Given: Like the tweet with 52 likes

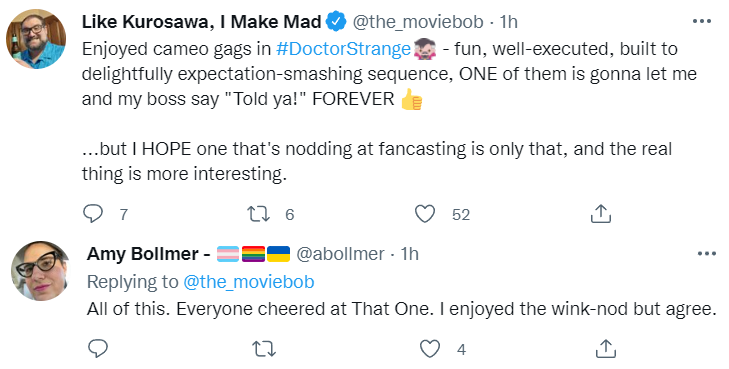Looking at the screenshot, I should coord(425,214).
